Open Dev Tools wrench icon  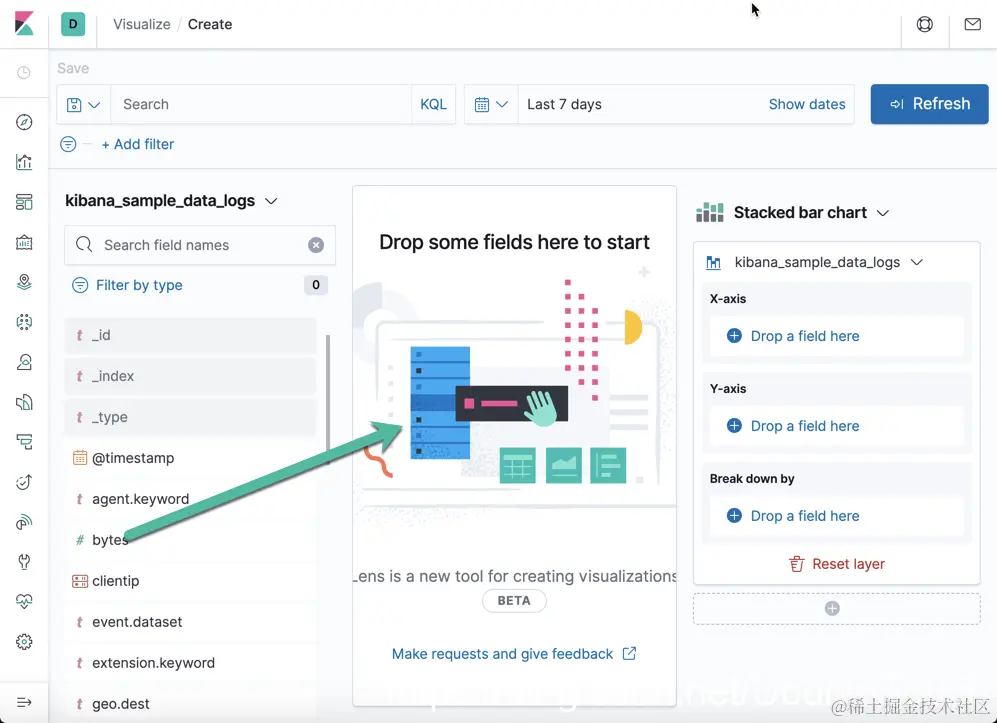click(24, 562)
